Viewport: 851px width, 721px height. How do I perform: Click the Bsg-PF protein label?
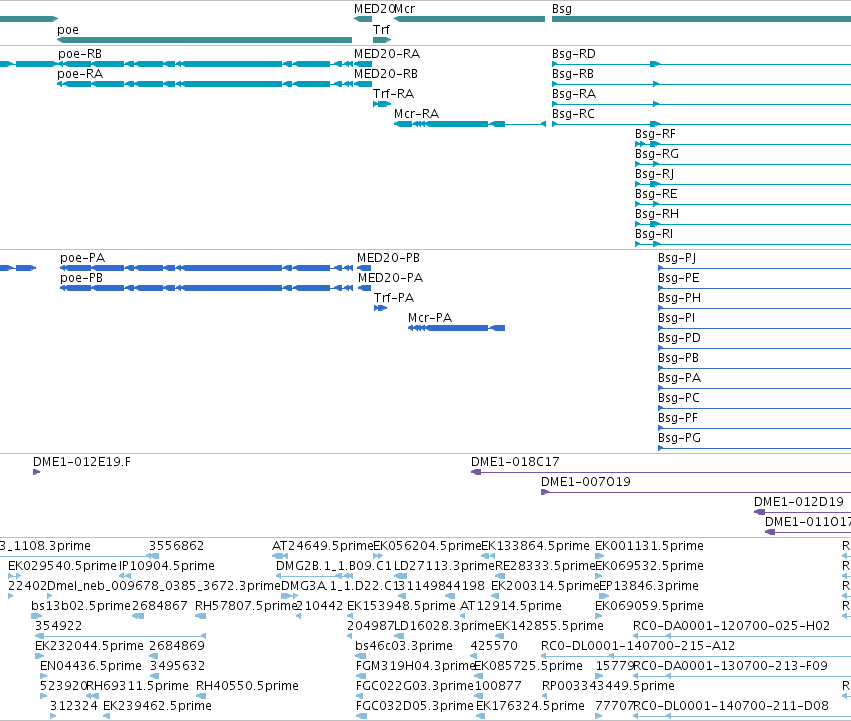pyautogui.click(x=678, y=419)
